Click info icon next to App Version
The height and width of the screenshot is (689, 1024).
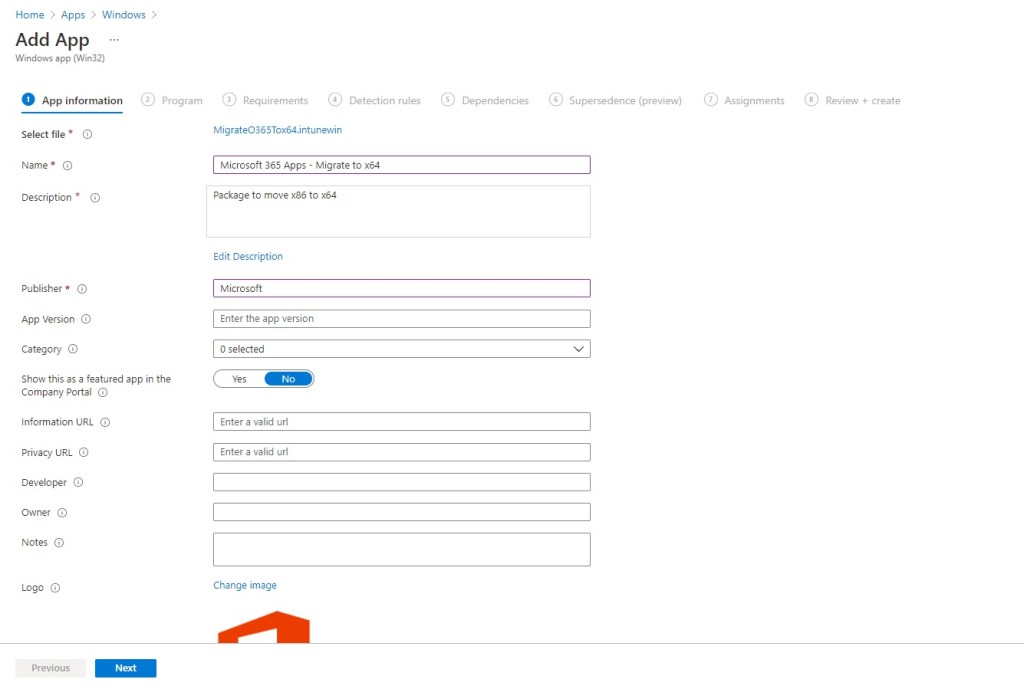point(86,319)
